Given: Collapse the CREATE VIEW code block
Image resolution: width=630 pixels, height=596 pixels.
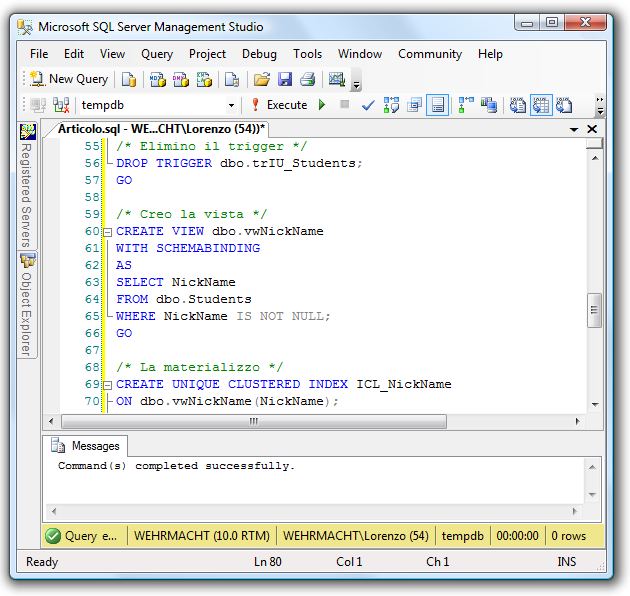Looking at the screenshot, I should pos(107,232).
